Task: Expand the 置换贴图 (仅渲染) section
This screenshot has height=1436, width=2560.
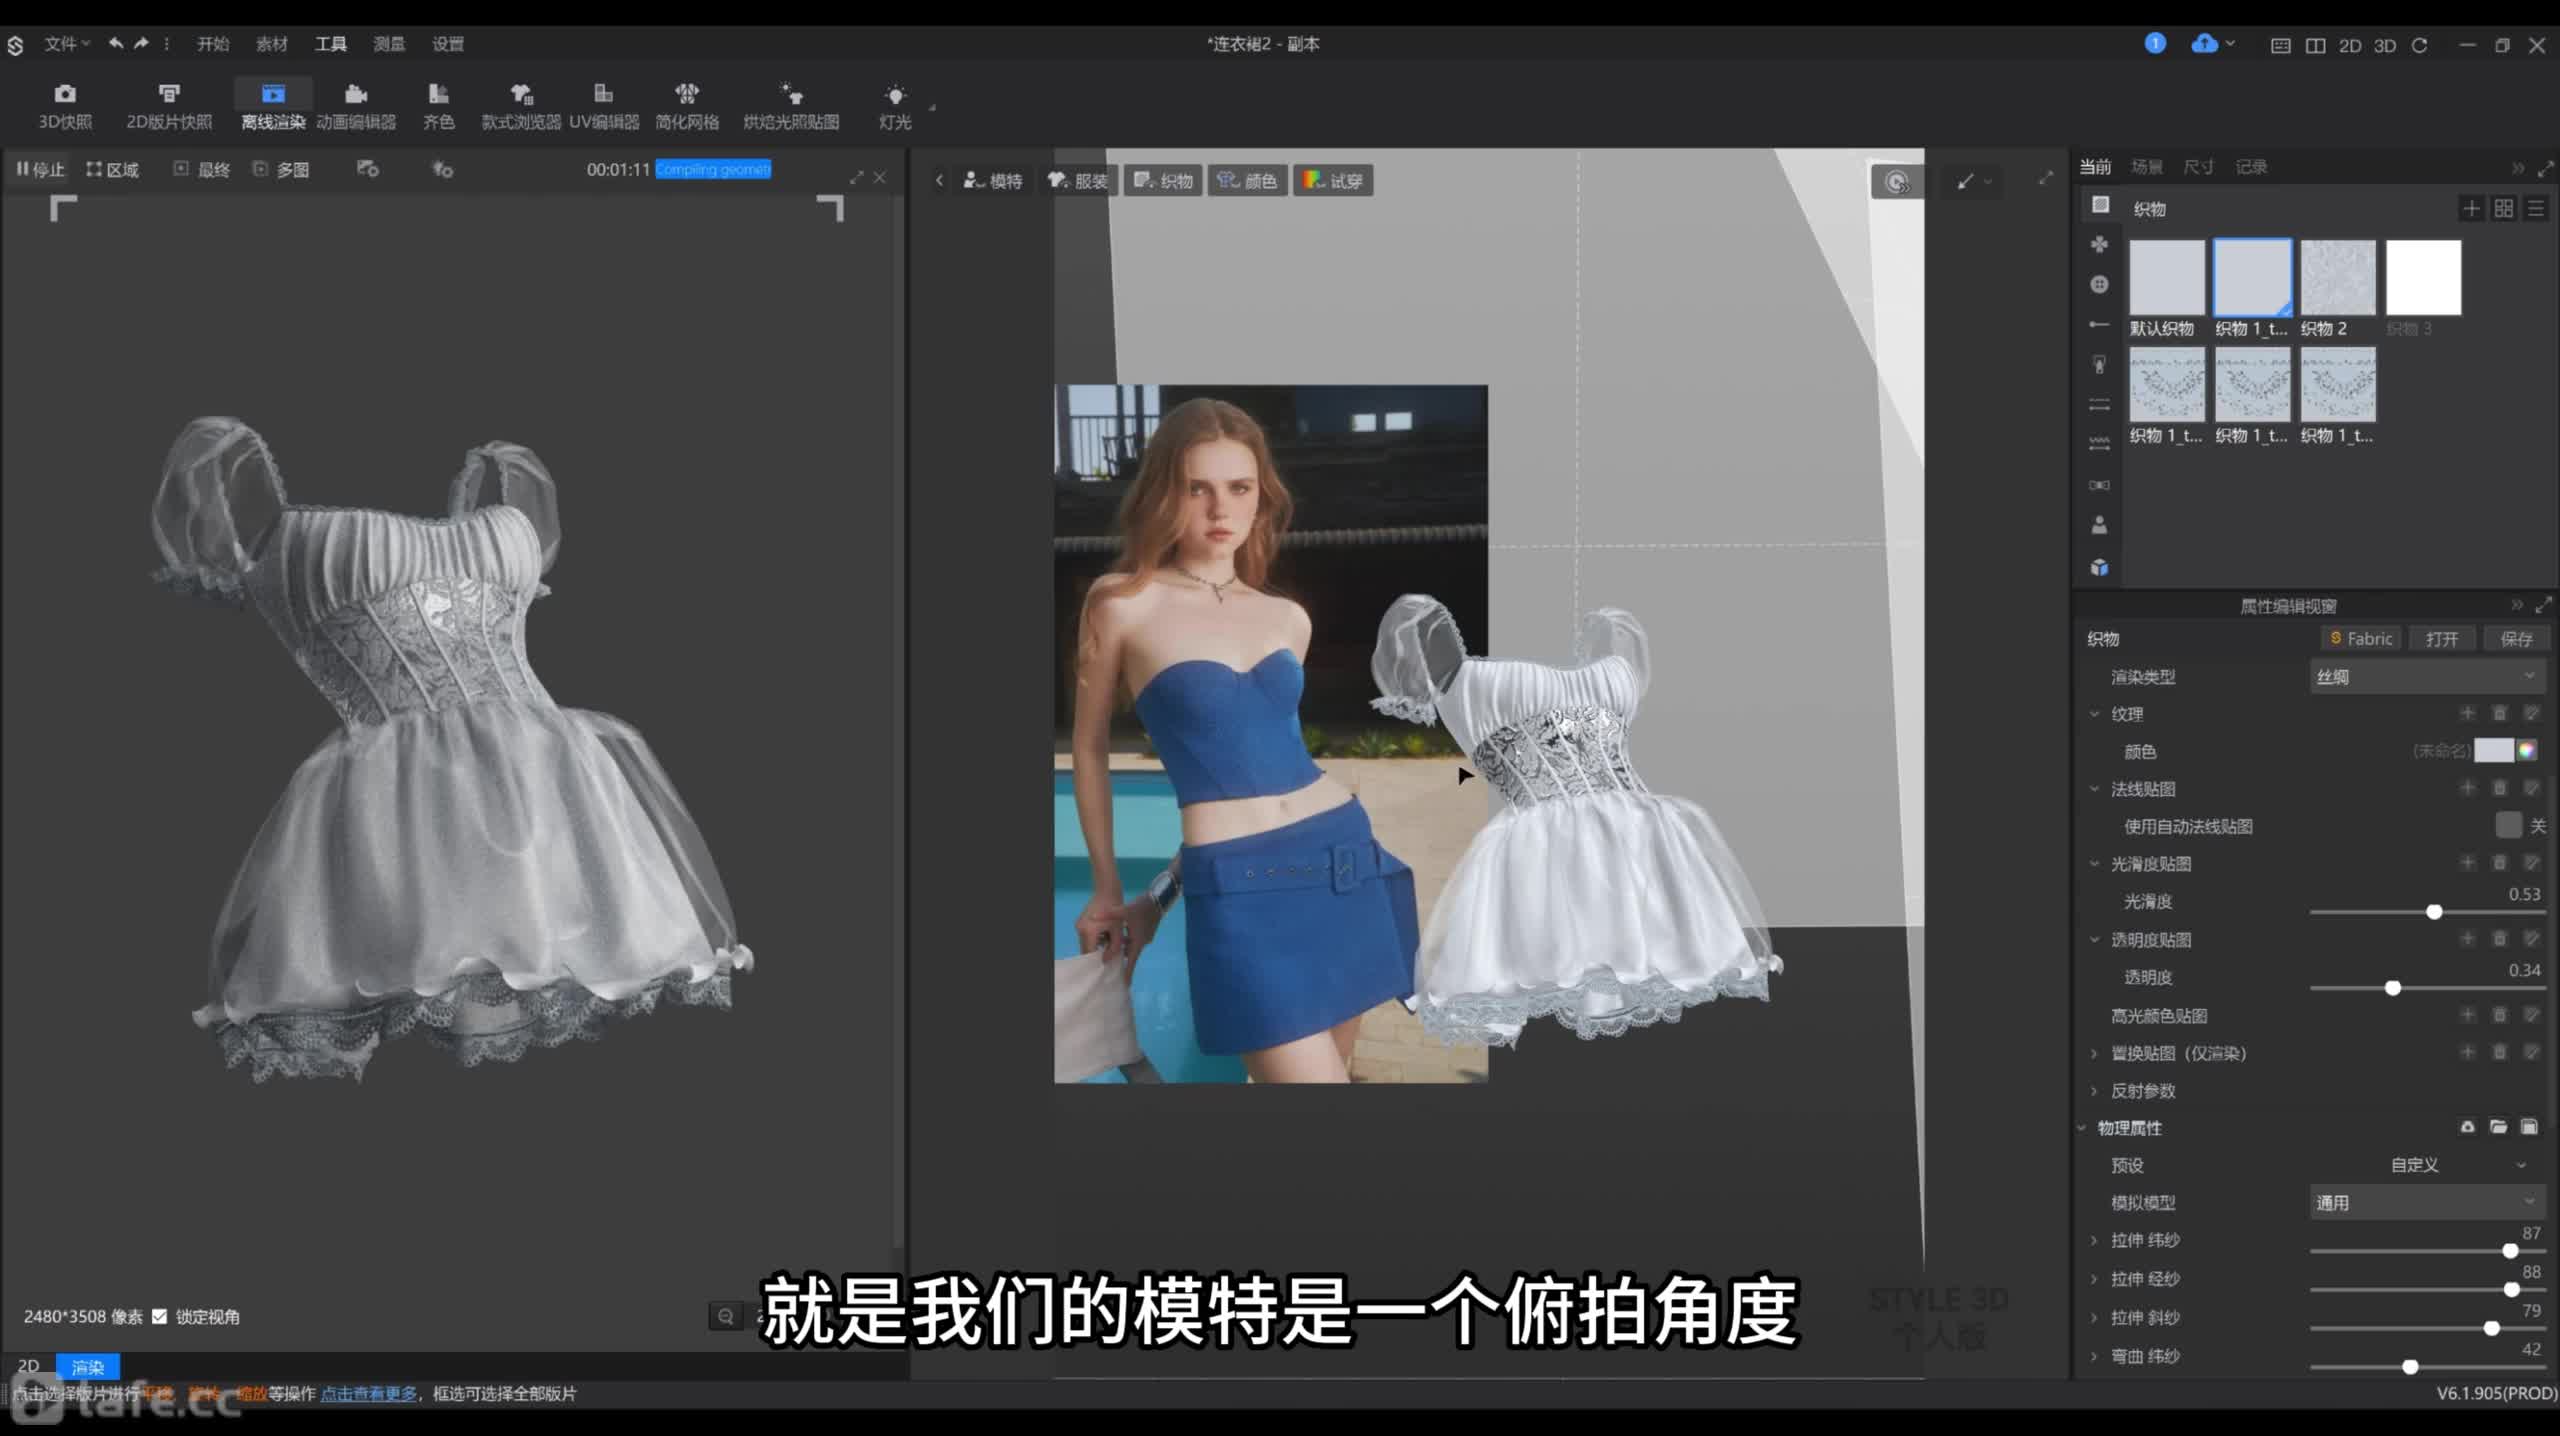Action: 2094,1053
